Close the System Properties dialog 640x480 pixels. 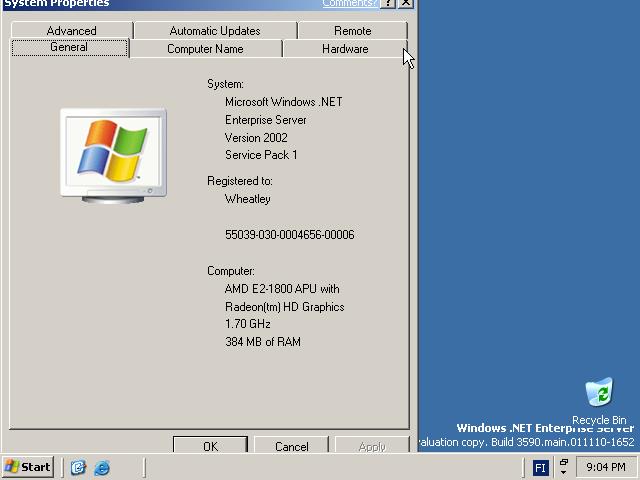click(x=405, y=3)
